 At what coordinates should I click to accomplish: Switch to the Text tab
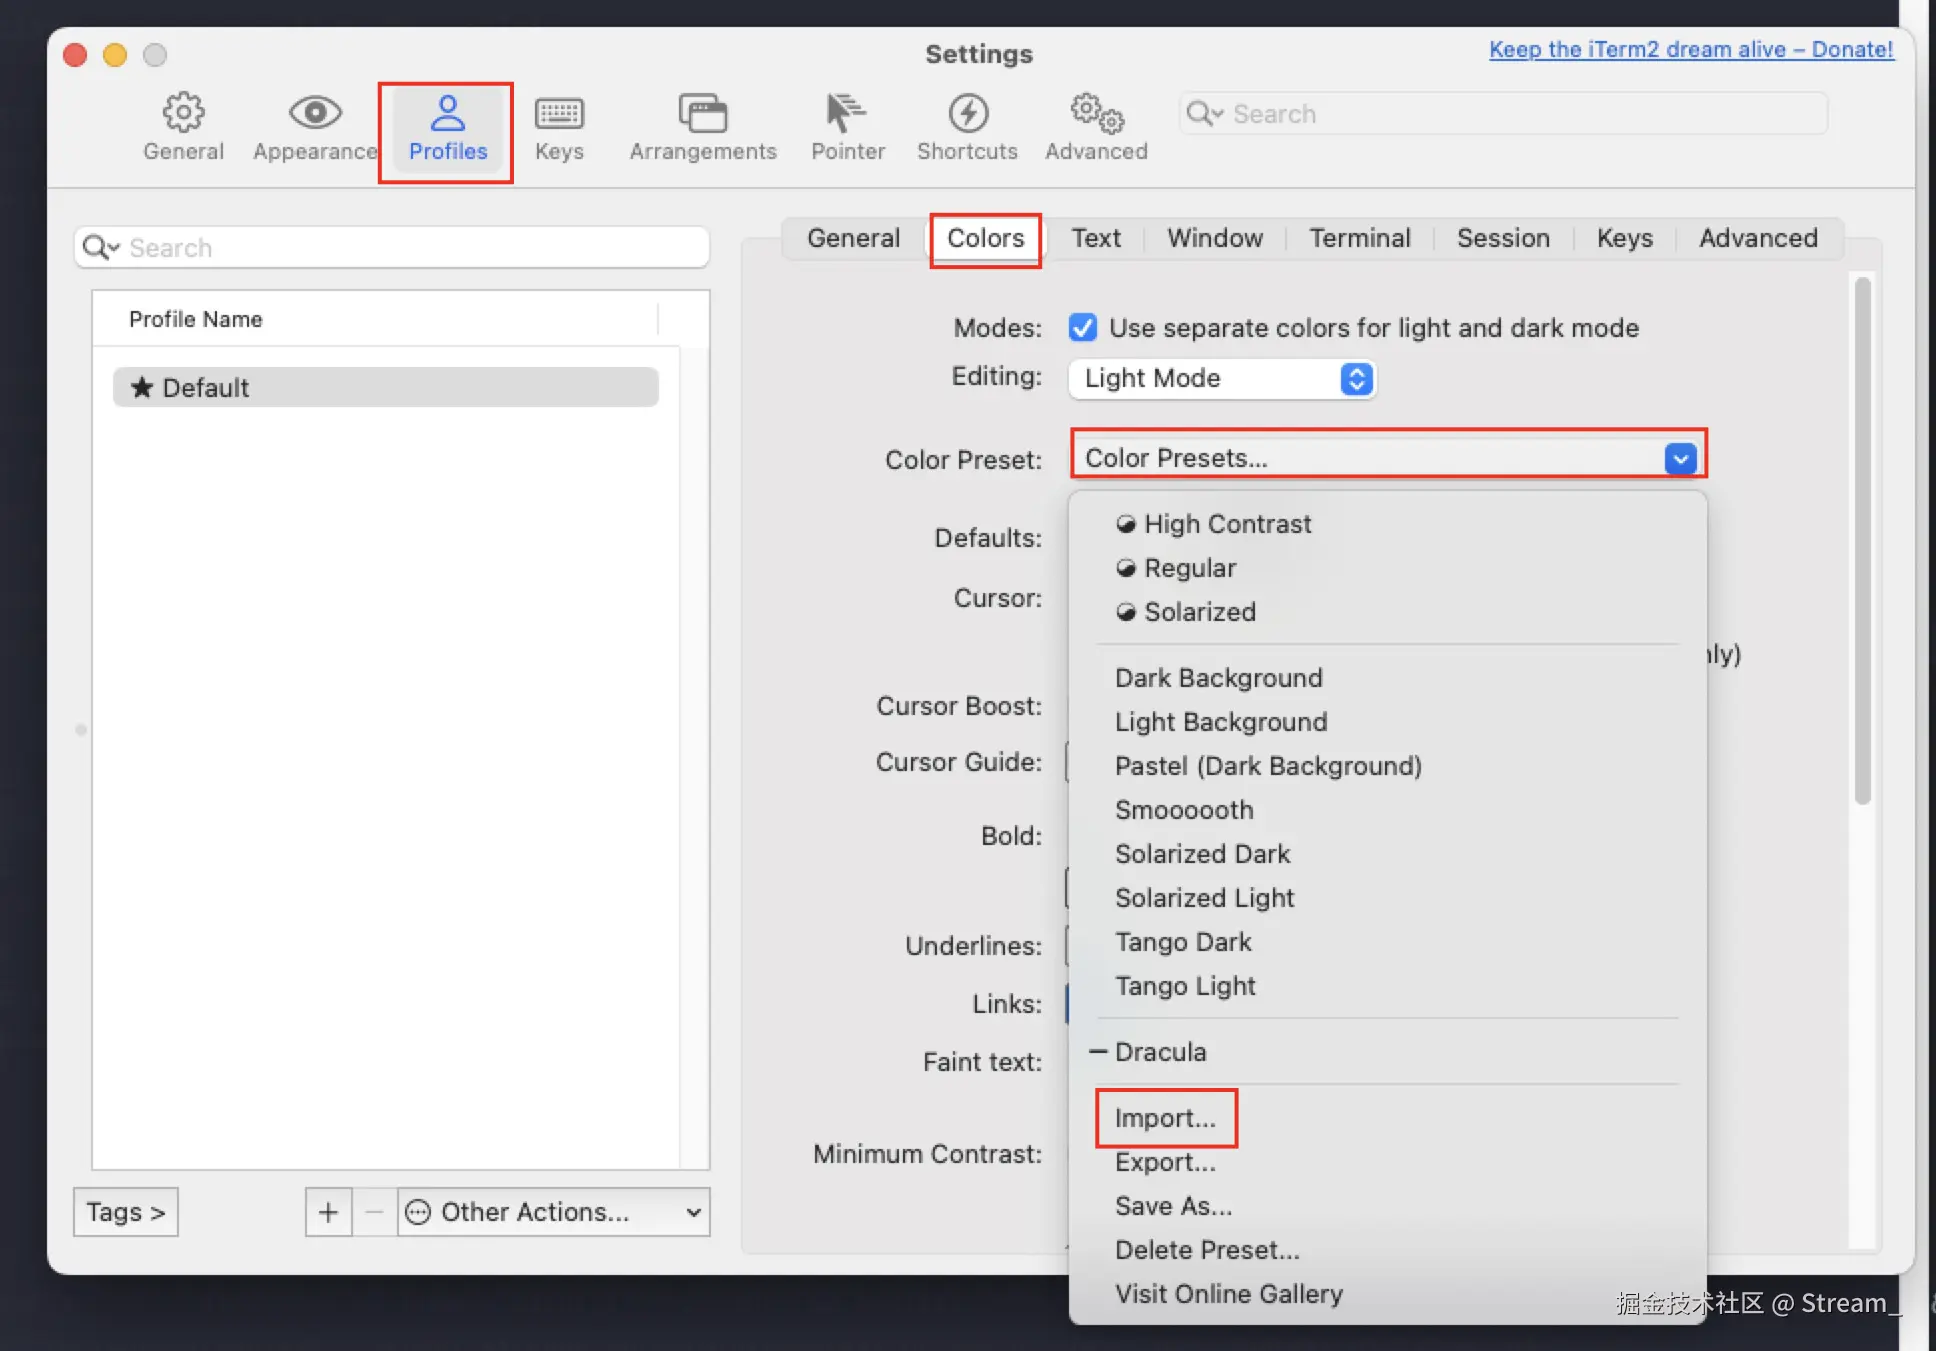pos(1096,238)
